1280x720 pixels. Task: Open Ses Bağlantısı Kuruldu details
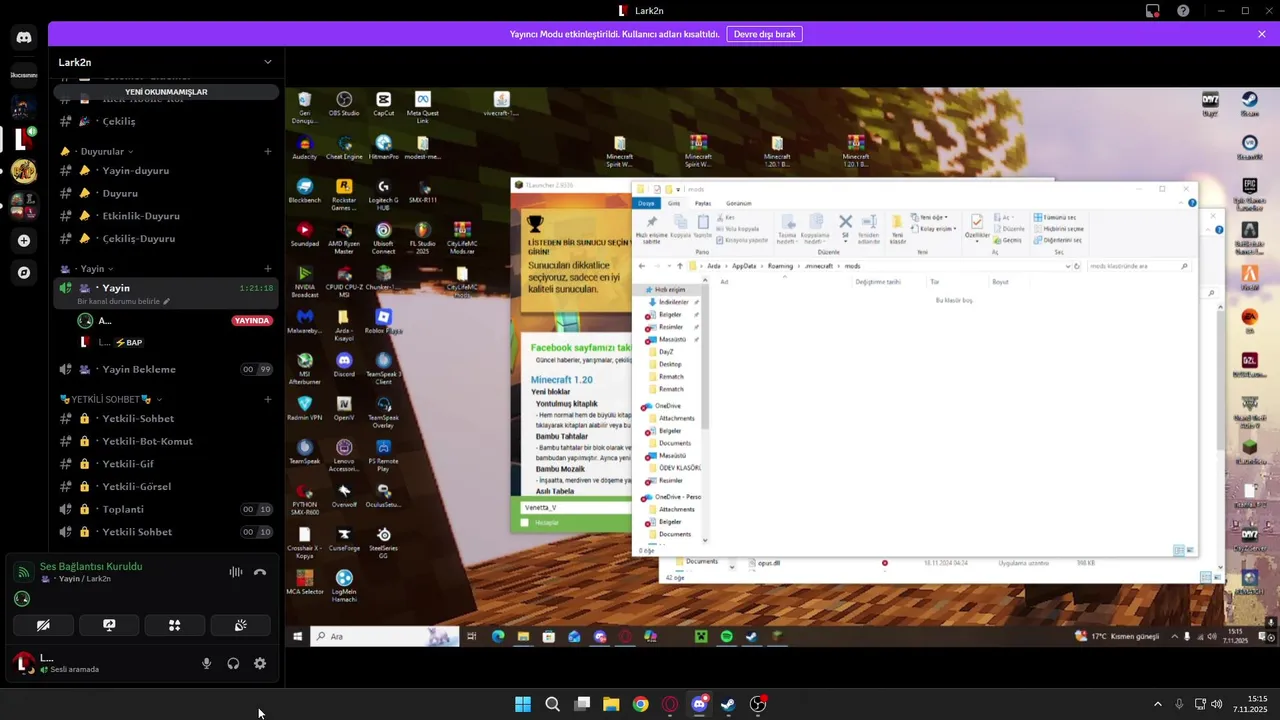[91, 566]
